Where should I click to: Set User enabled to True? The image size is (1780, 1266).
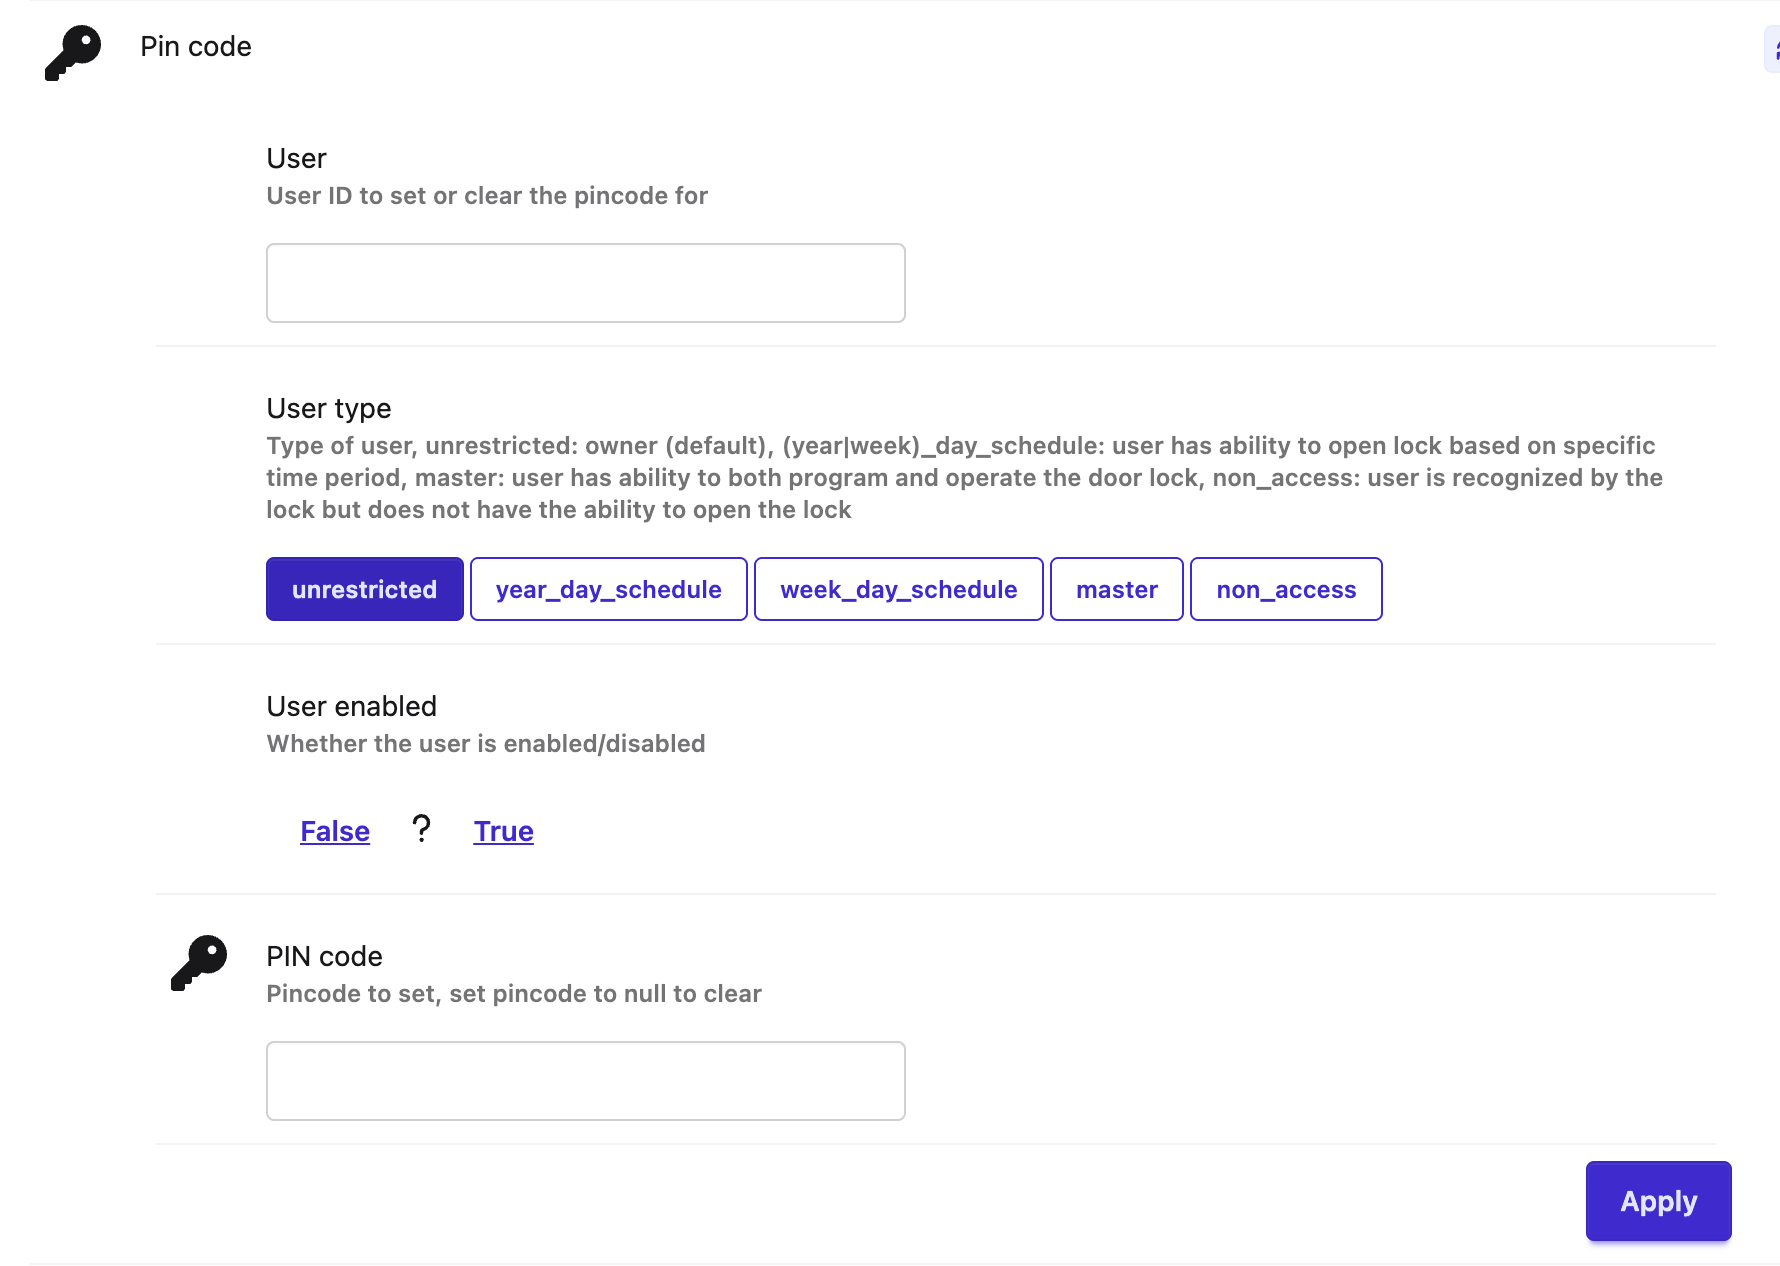(503, 831)
